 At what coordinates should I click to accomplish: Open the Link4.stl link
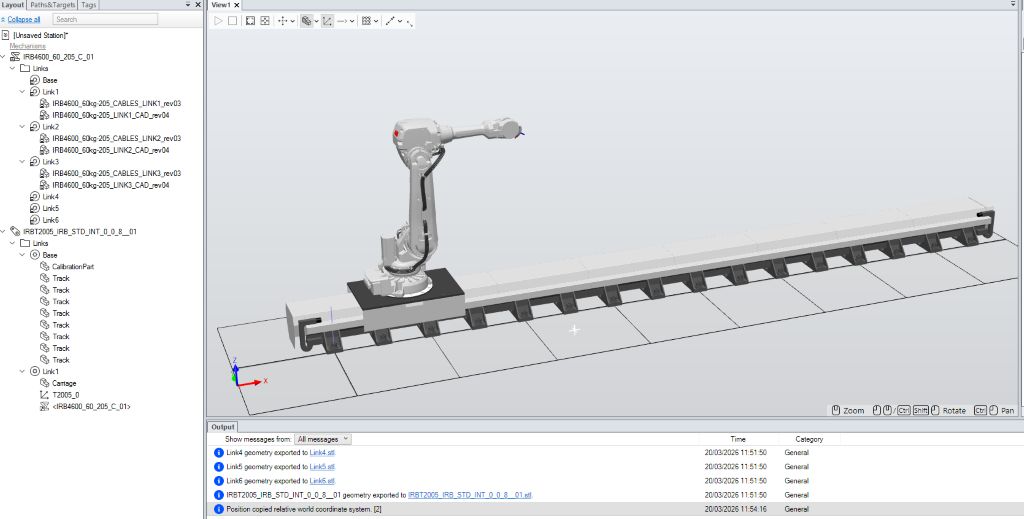(x=322, y=452)
